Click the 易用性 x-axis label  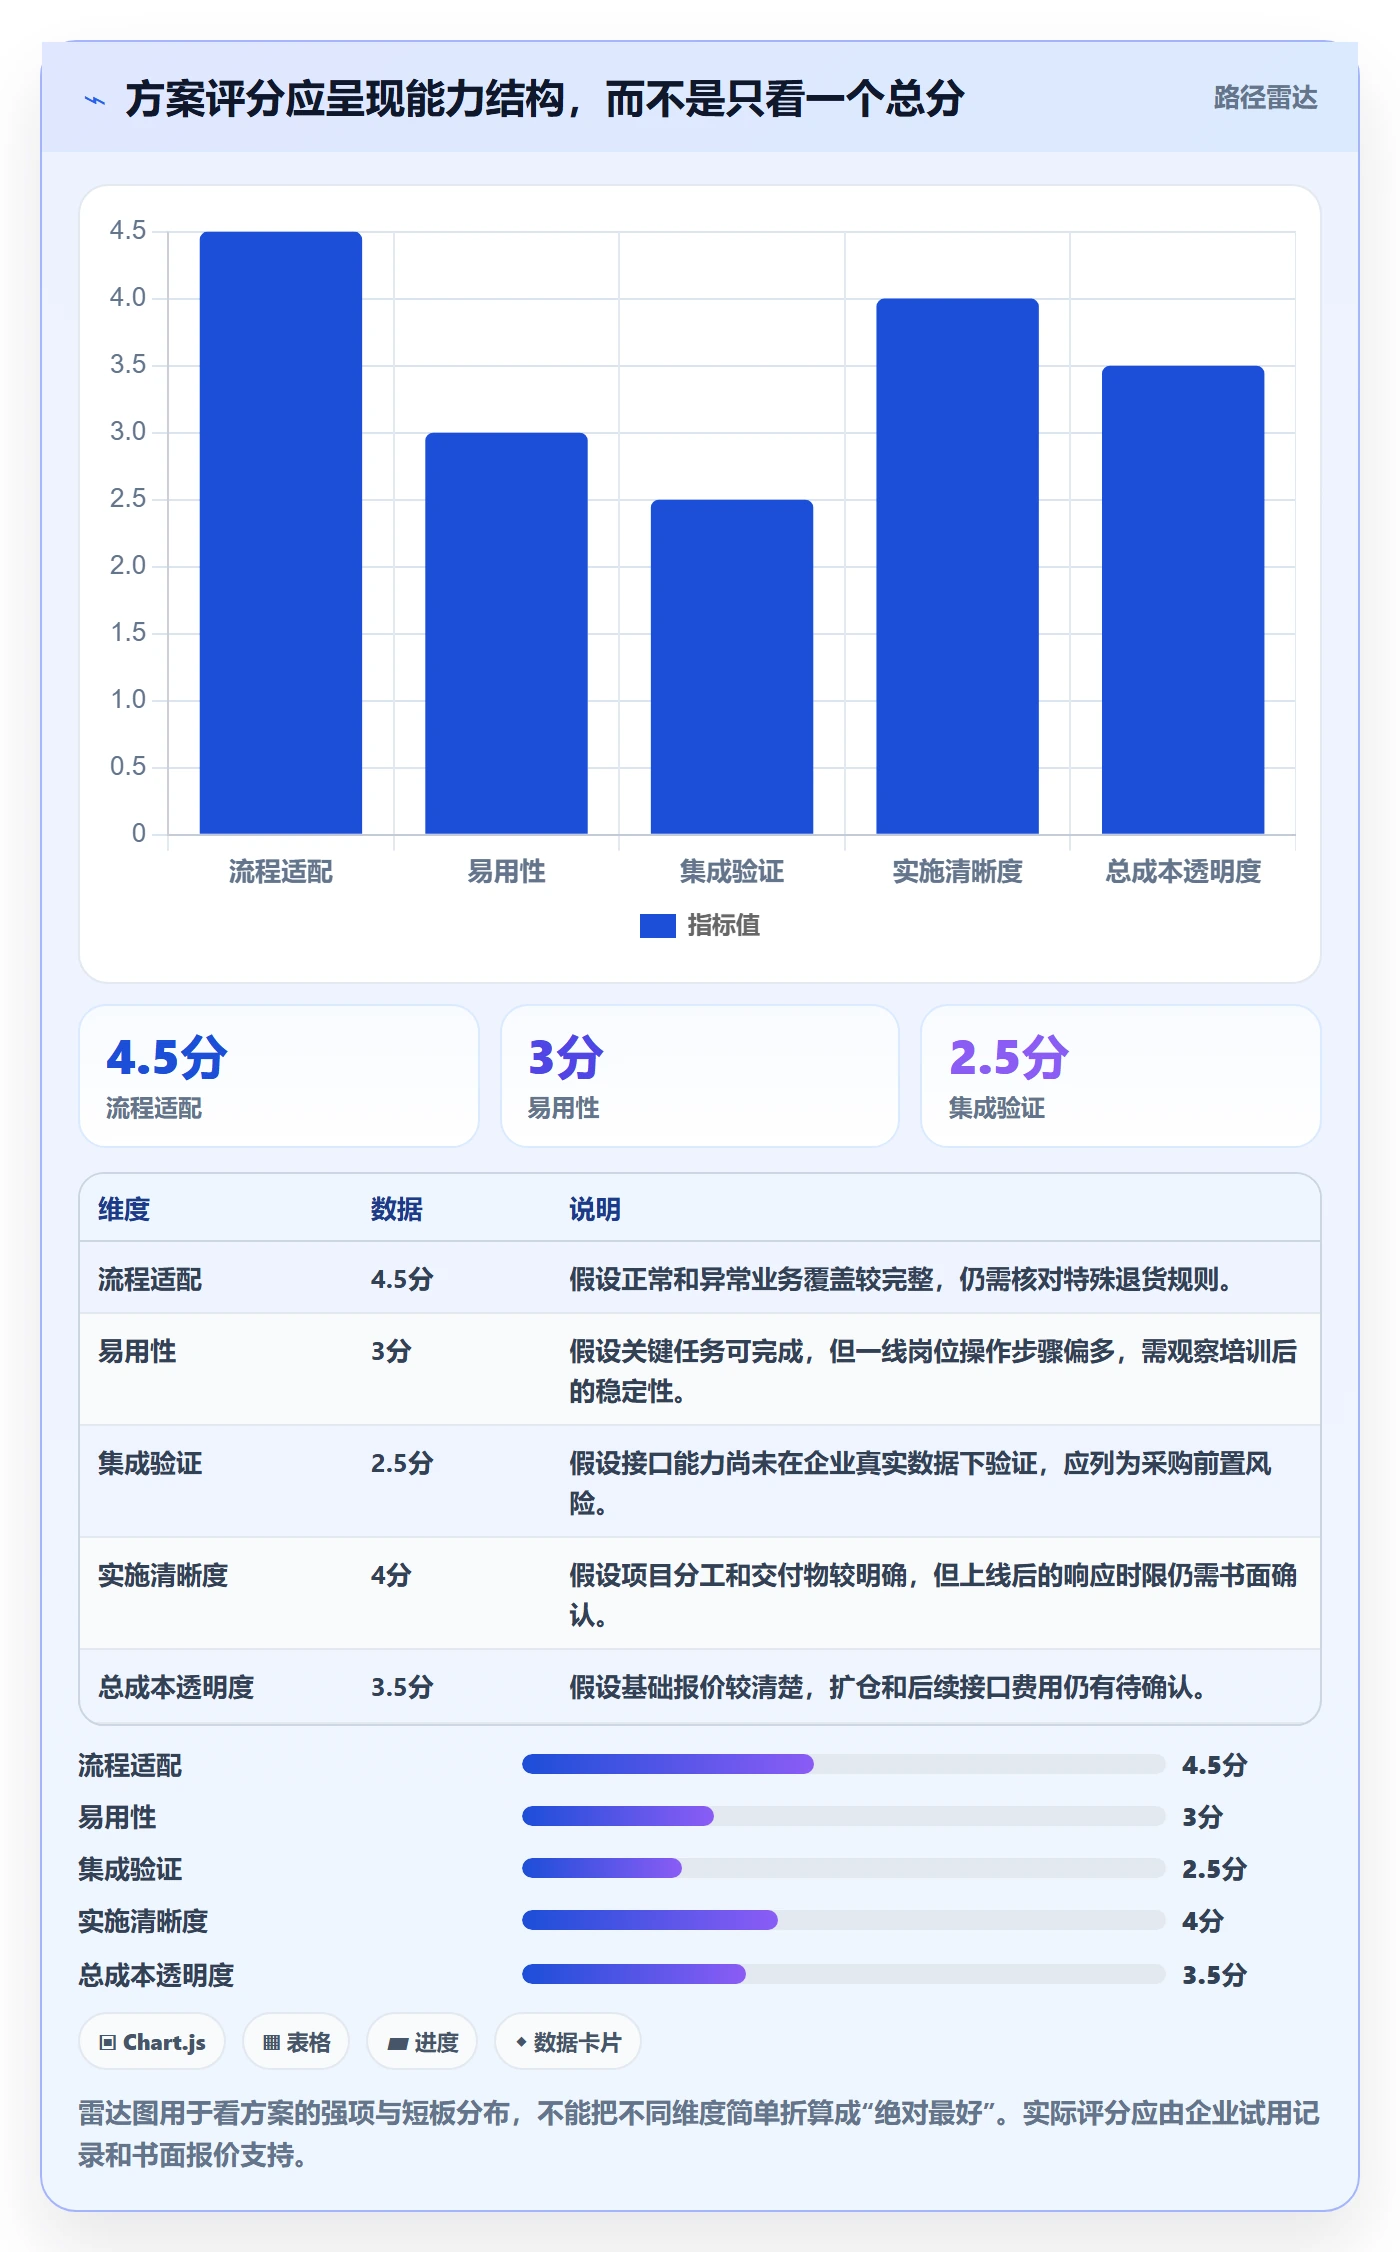click(x=506, y=872)
